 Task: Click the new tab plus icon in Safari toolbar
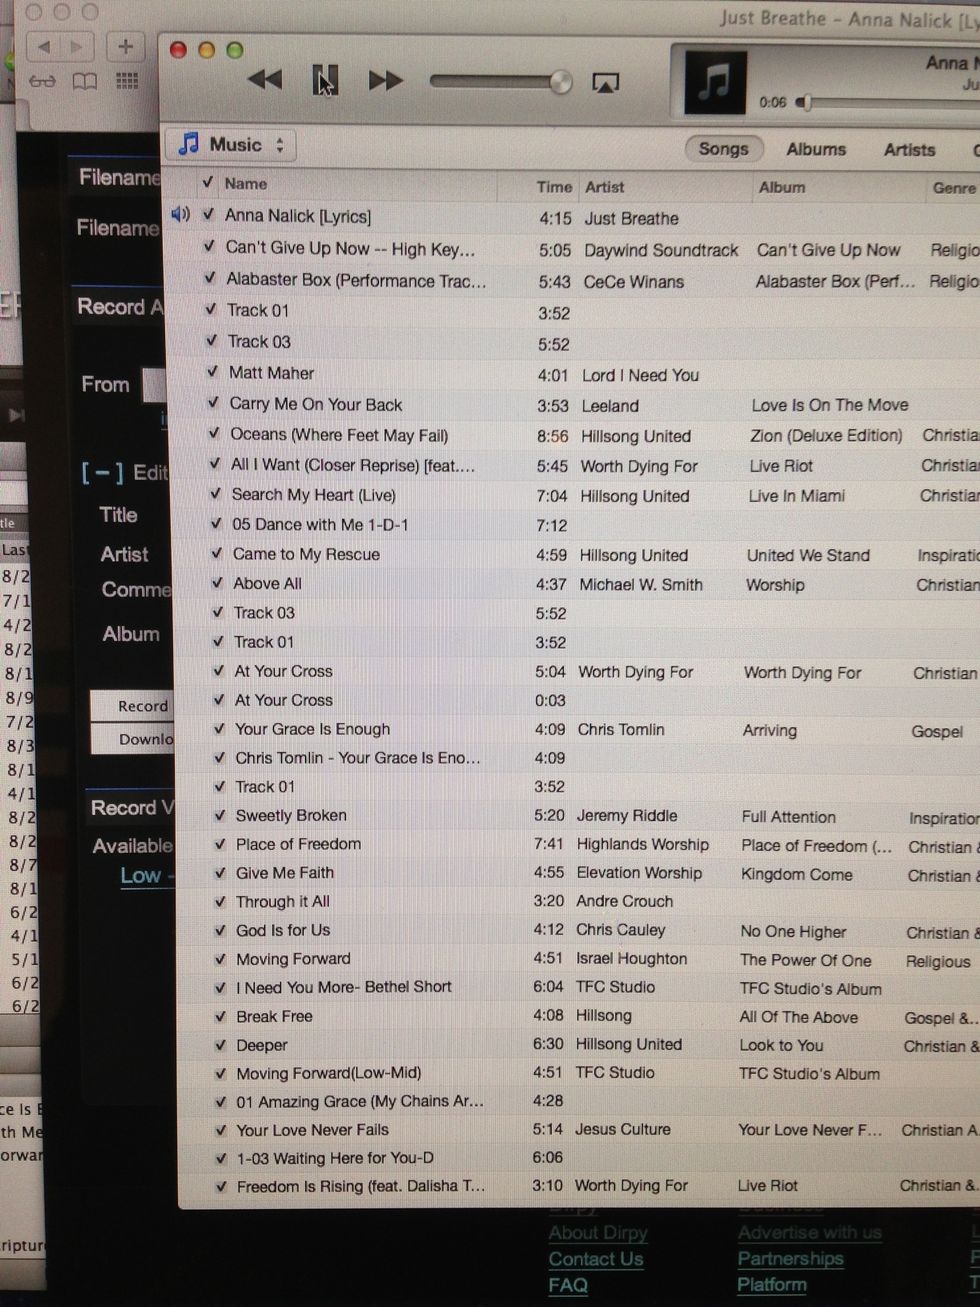[124, 46]
